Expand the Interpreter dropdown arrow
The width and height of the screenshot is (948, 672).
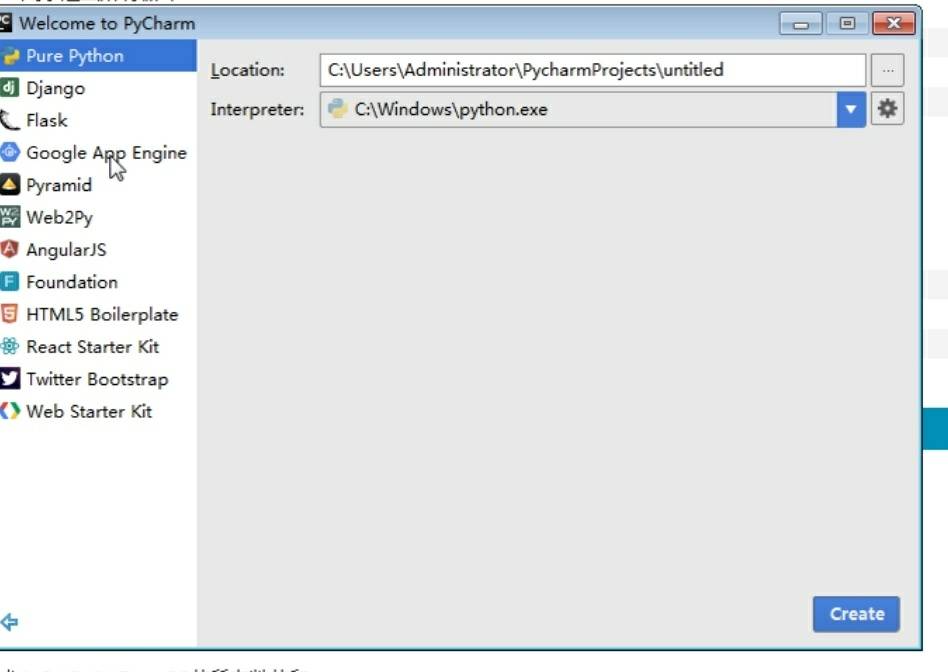click(851, 109)
